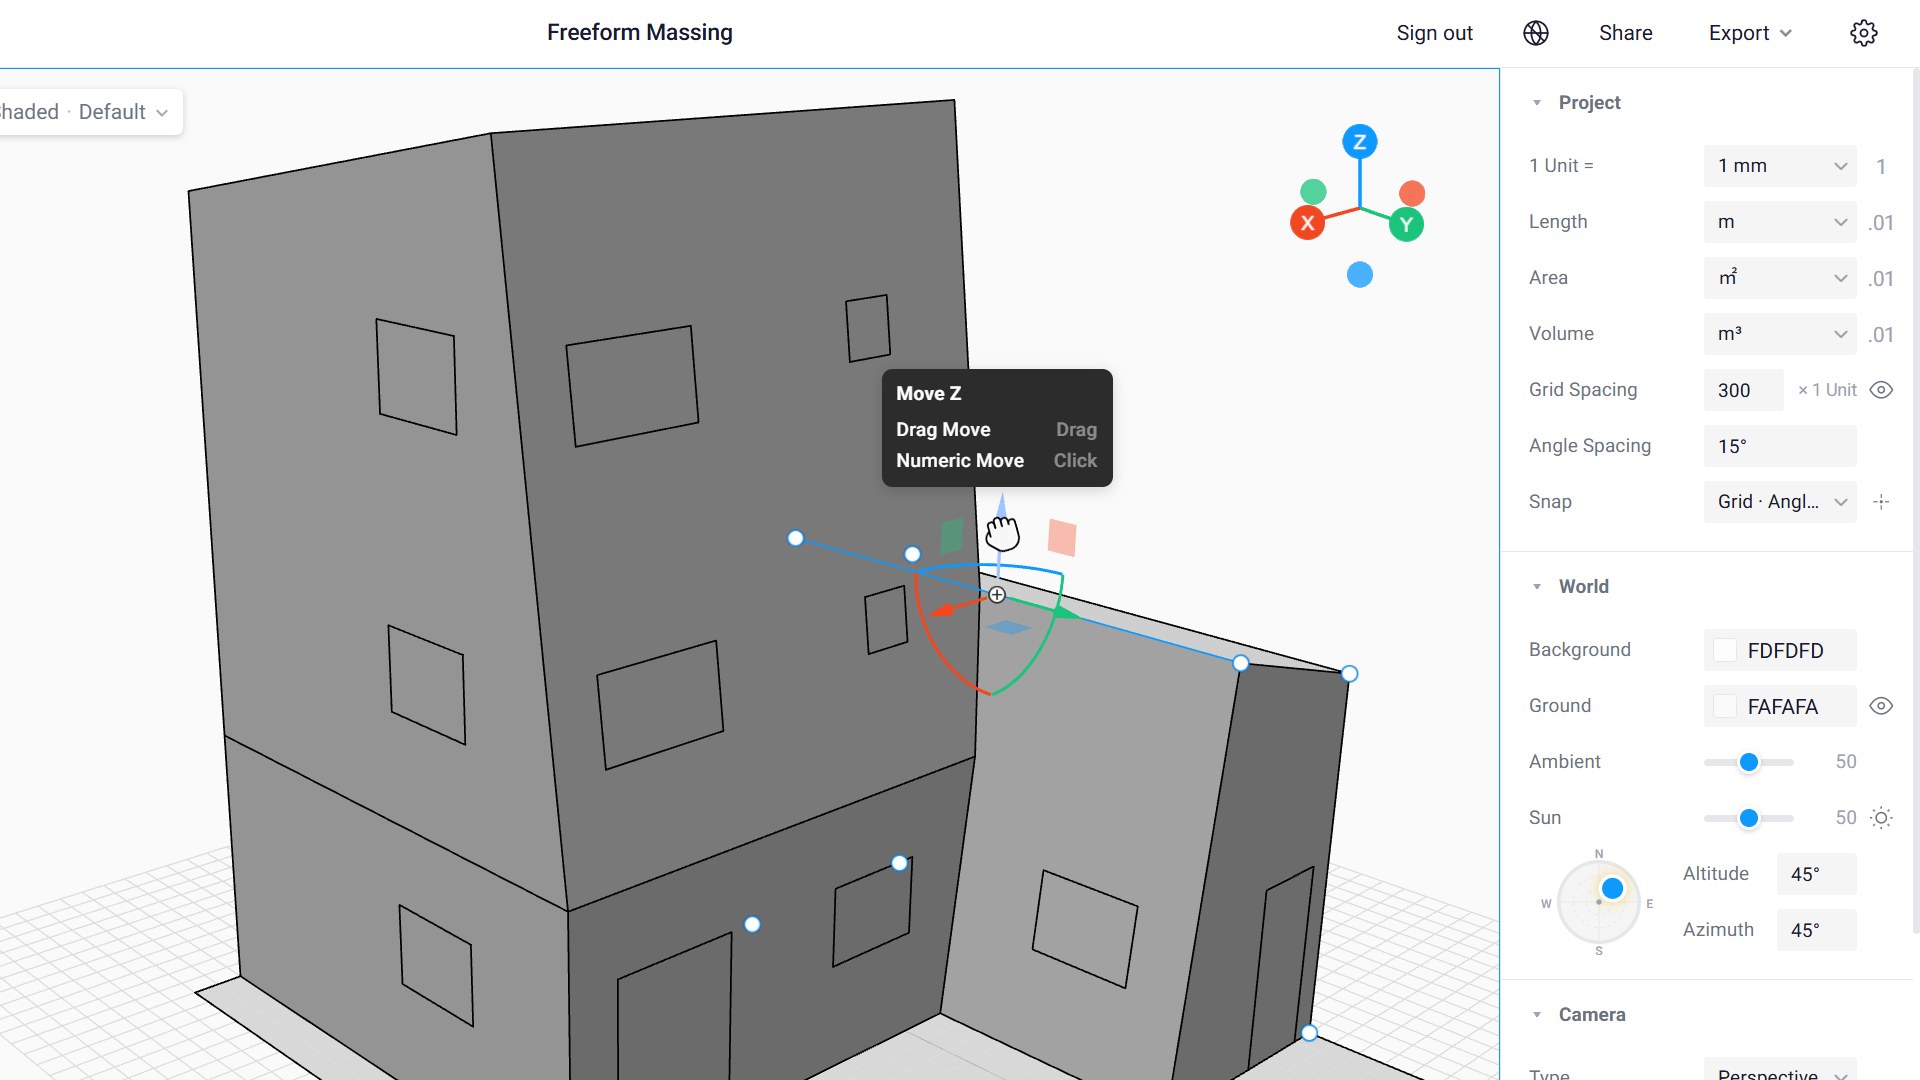Collapse the Project section
Image resolution: width=1920 pixels, height=1080 pixels.
coord(1537,103)
